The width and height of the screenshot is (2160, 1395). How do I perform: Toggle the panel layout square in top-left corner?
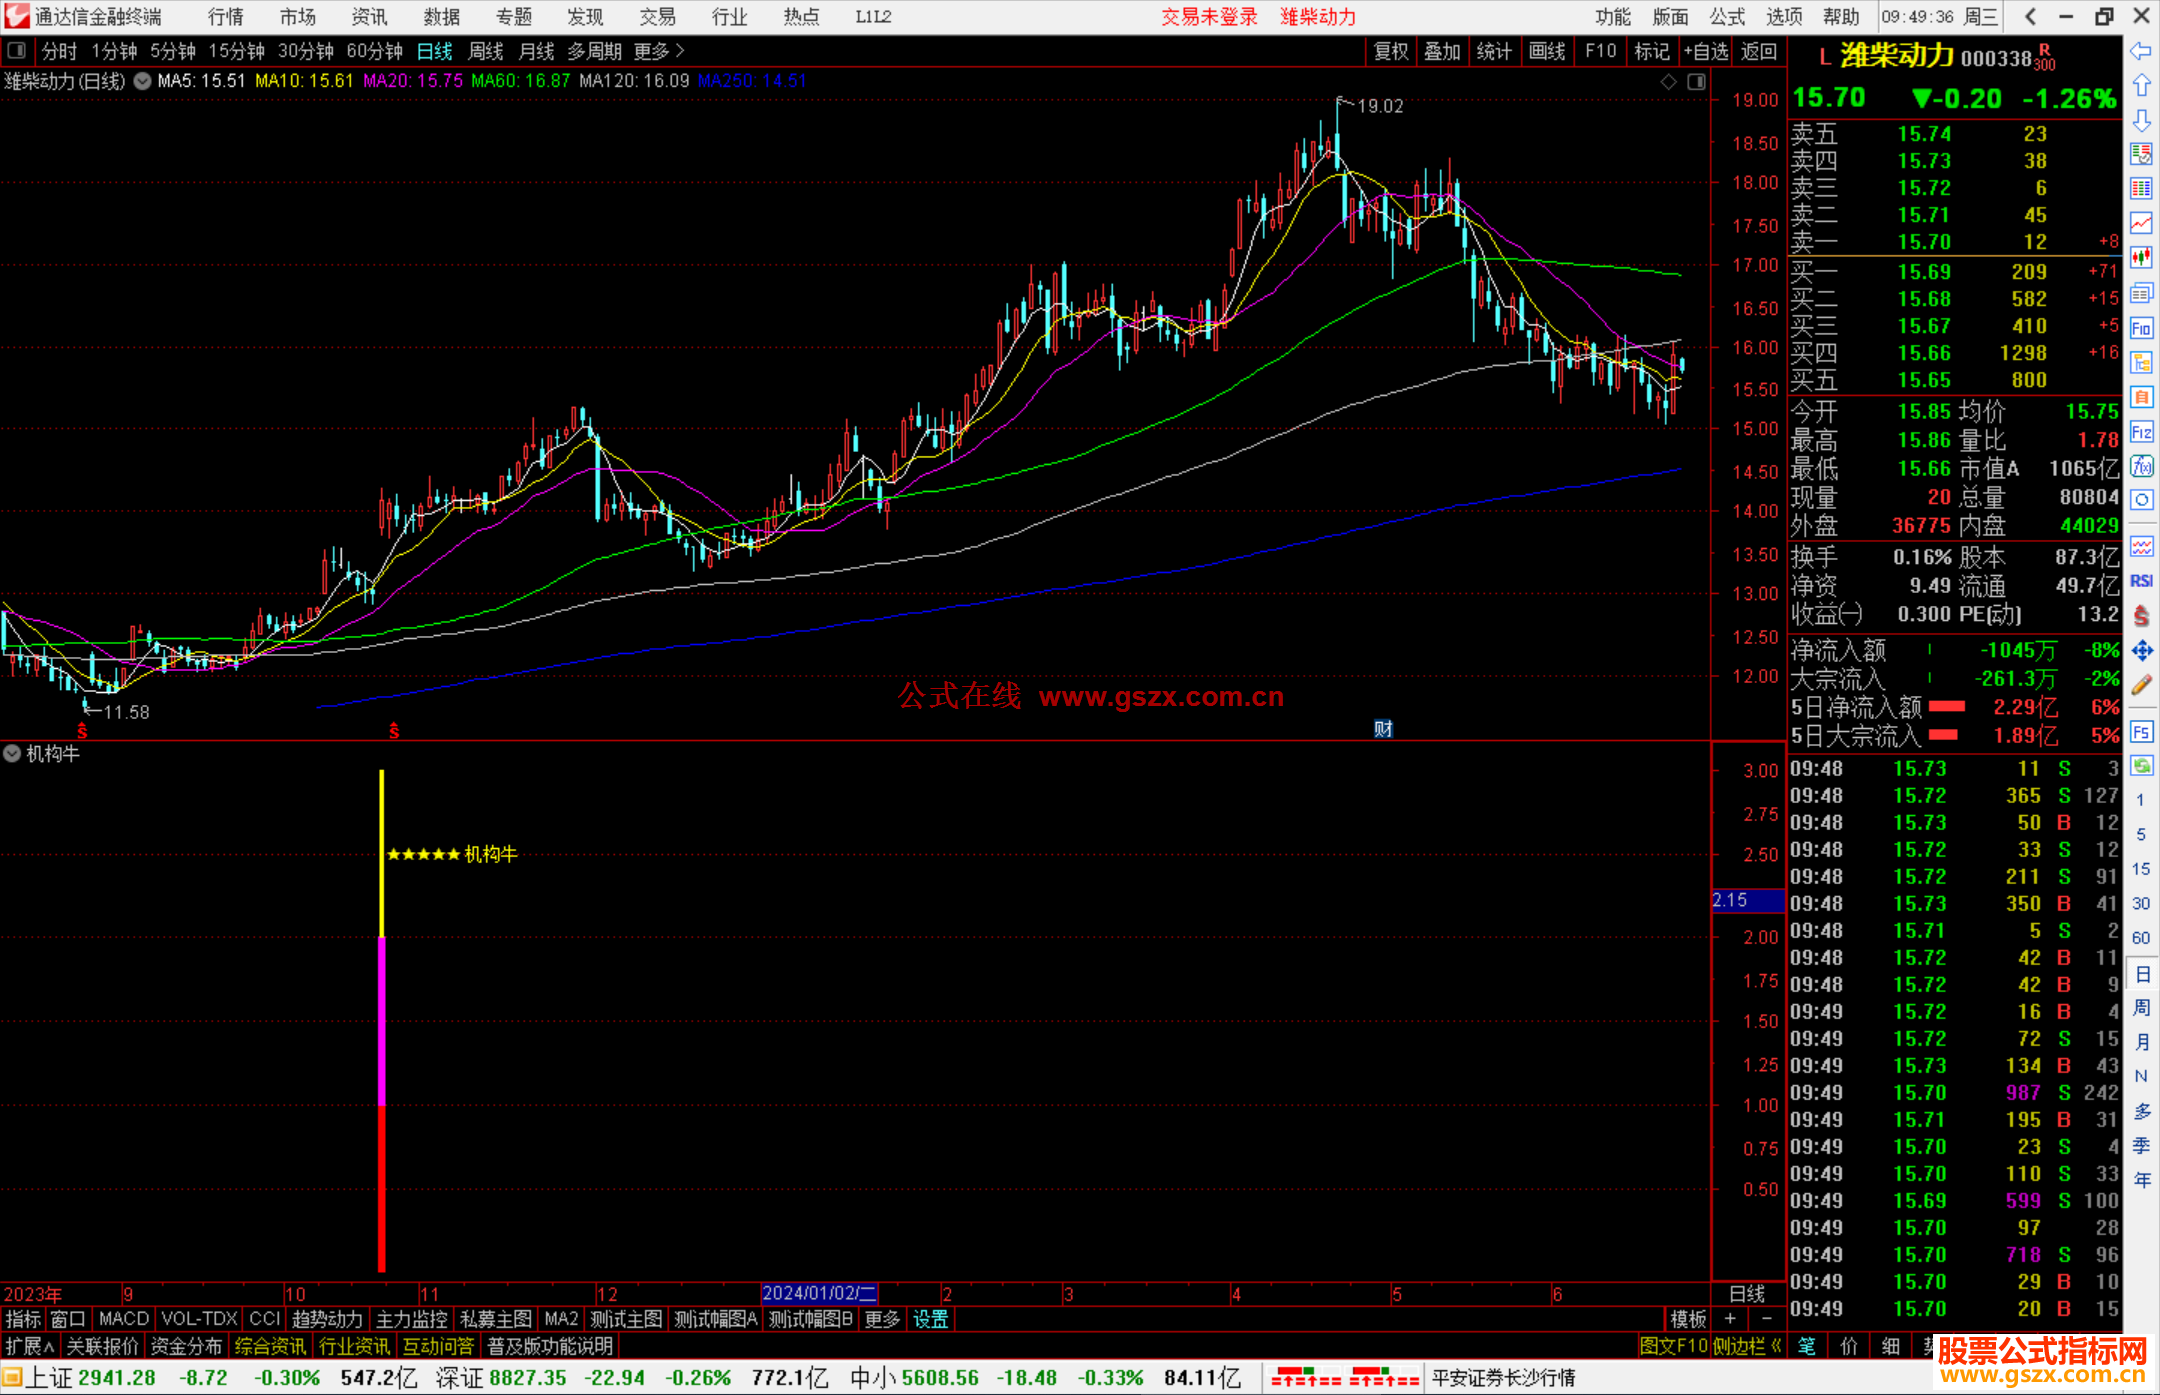(x=16, y=50)
